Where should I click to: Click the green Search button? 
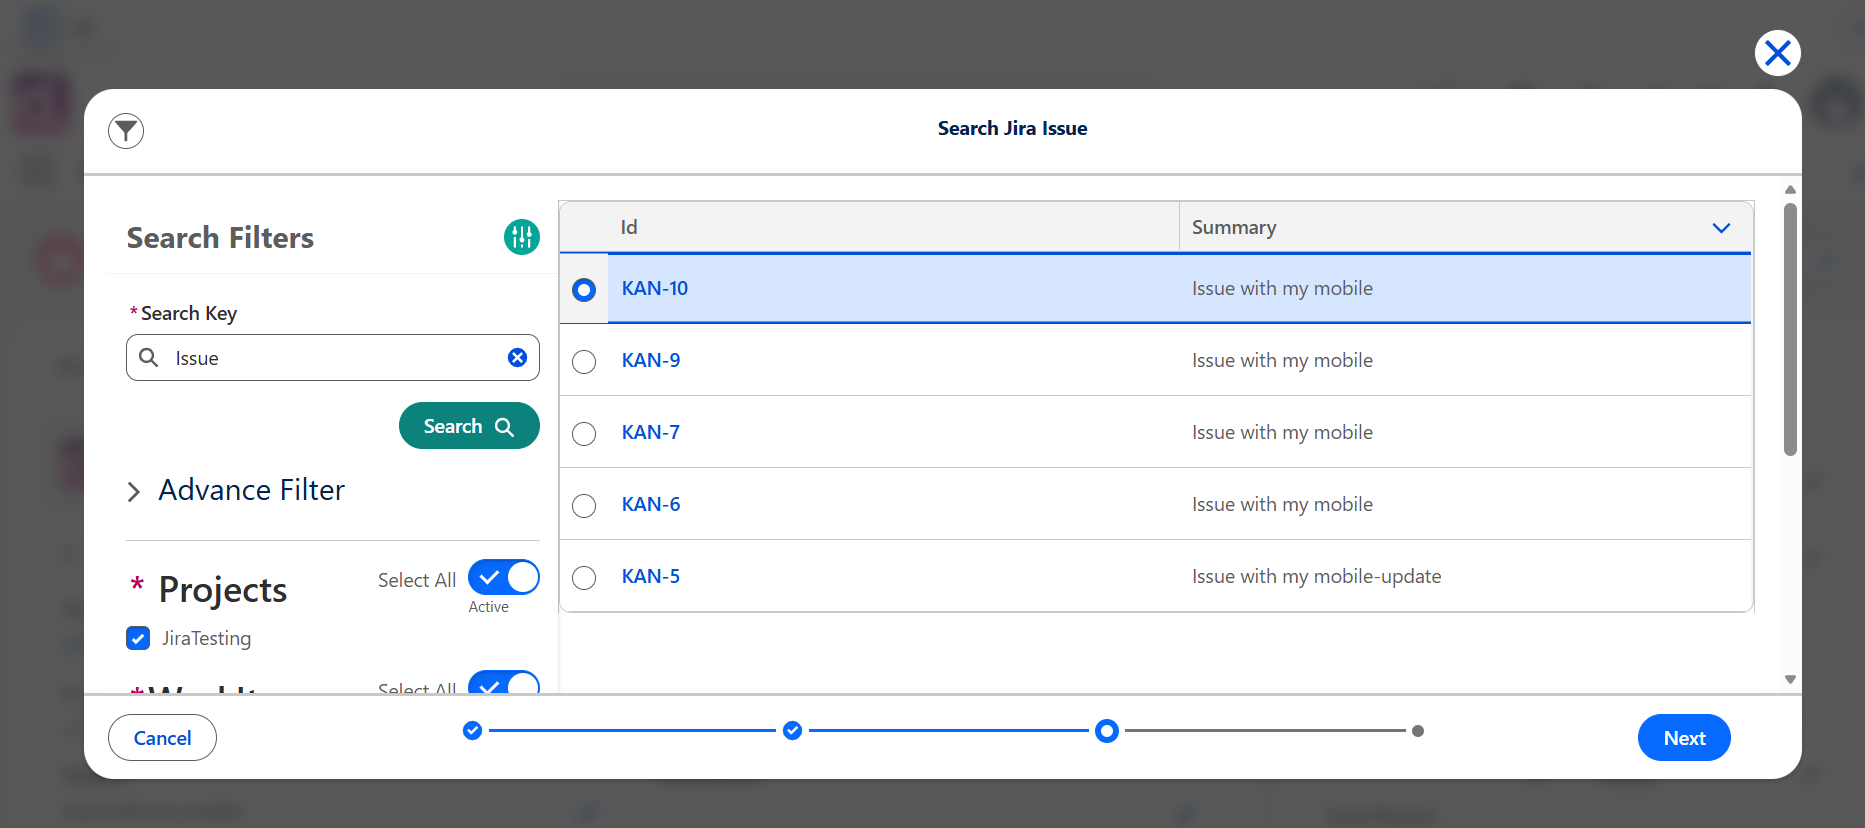[469, 426]
